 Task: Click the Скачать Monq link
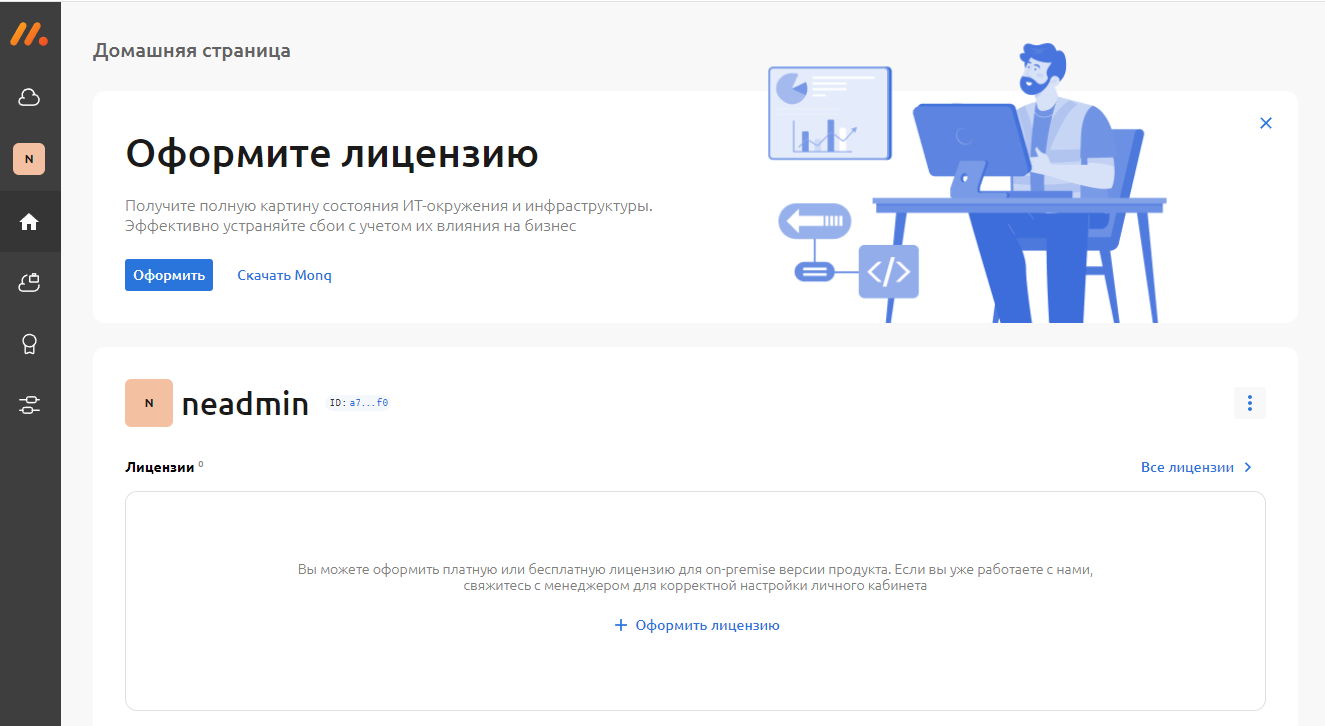[284, 275]
